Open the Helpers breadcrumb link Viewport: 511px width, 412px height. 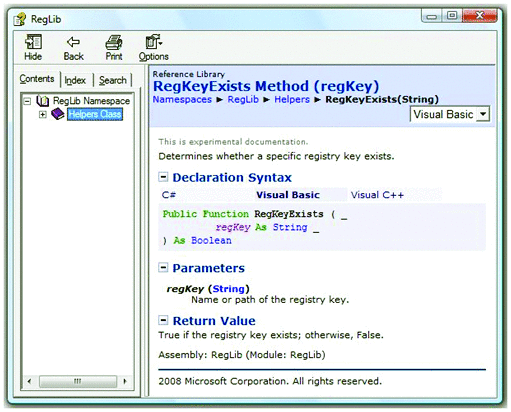pyautogui.click(x=292, y=99)
